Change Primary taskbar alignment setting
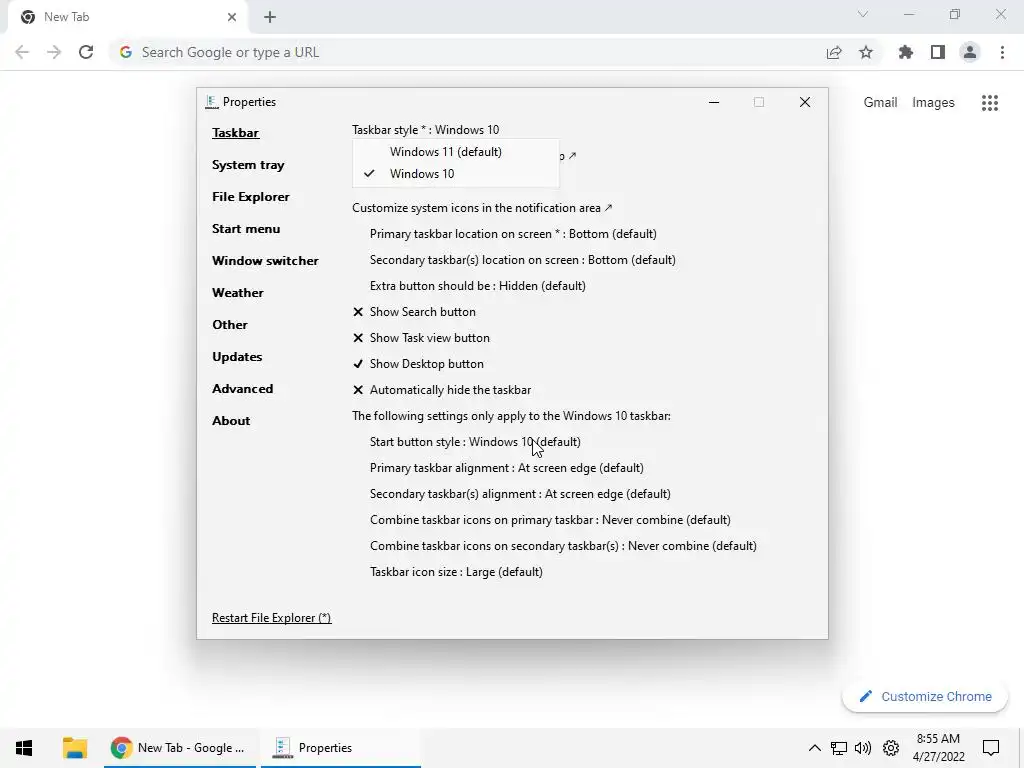This screenshot has height=768, width=1024. click(507, 468)
